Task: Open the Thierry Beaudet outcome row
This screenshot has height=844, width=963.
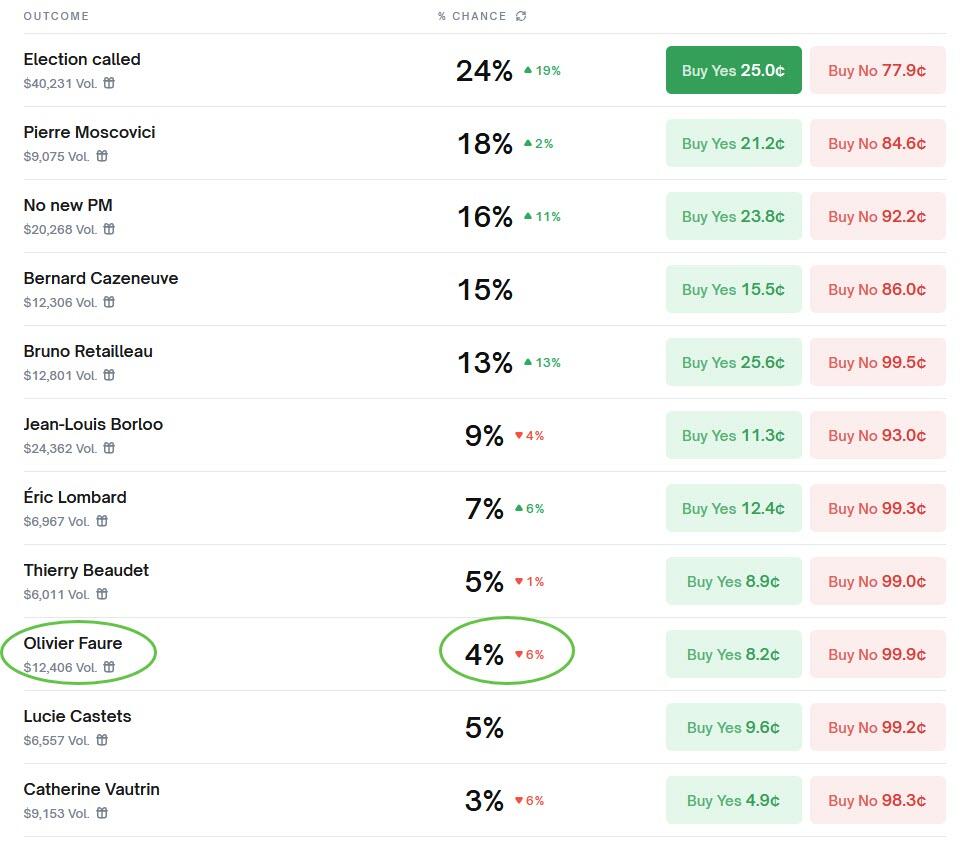Action: [86, 570]
